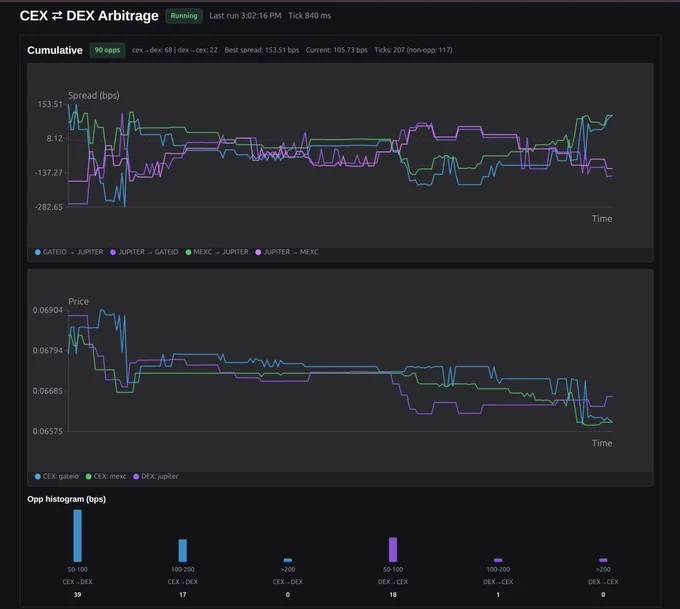Viewport: 680px width, 609px height.
Task: Click 'Tick 840 ms' text
Action: tap(310, 16)
